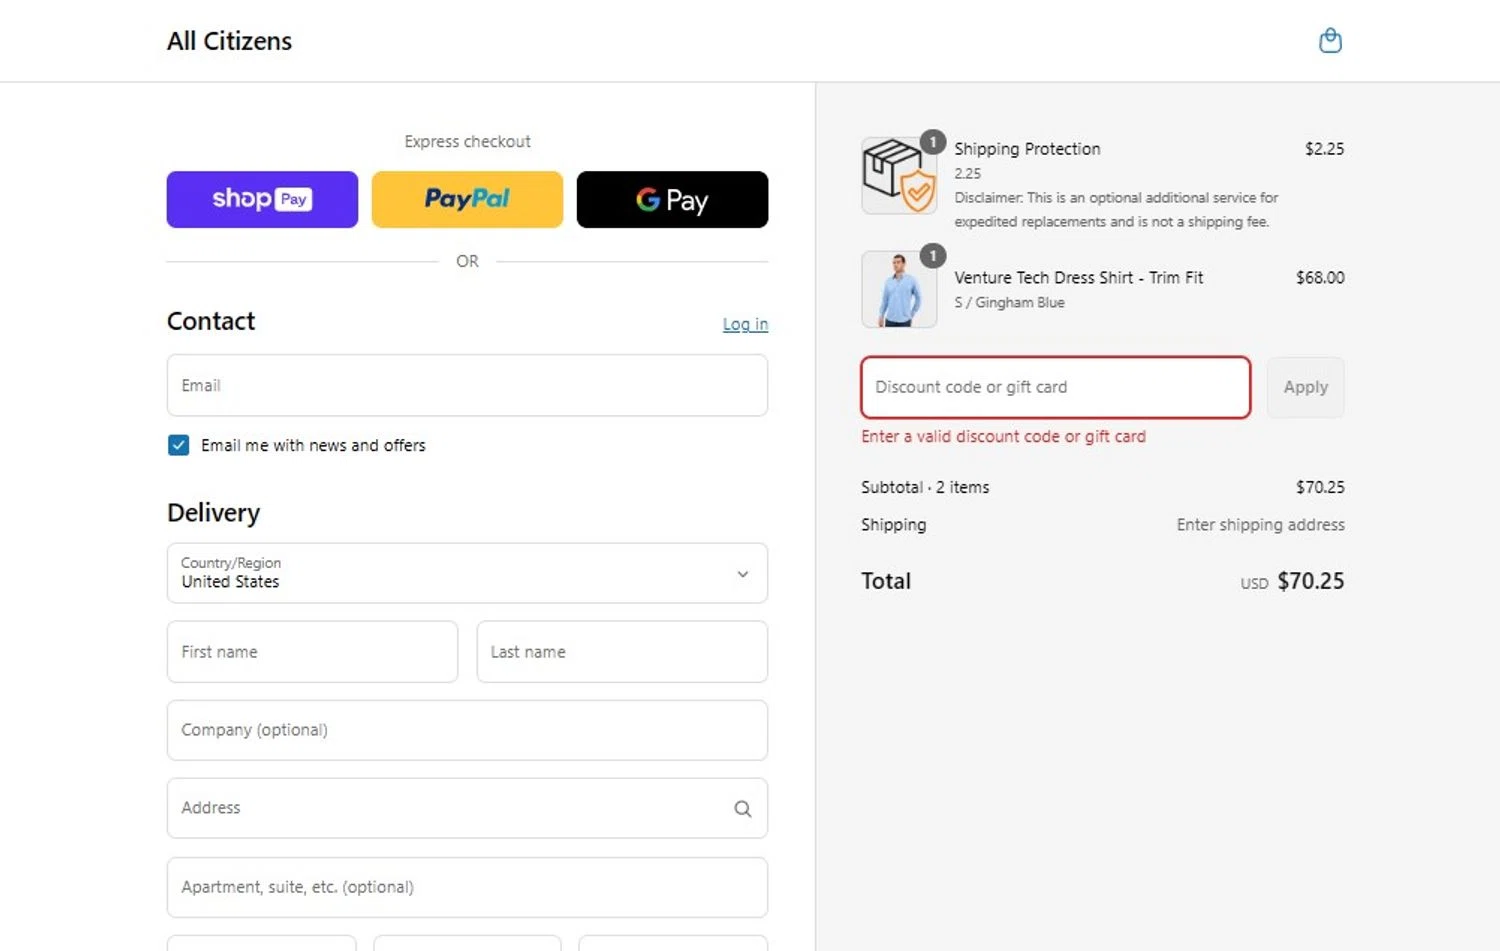Screen dimensions: 1500x951
Task: Select the 'Venture Tech Dress Shirt - Trim Fit' text
Action: click(1078, 277)
